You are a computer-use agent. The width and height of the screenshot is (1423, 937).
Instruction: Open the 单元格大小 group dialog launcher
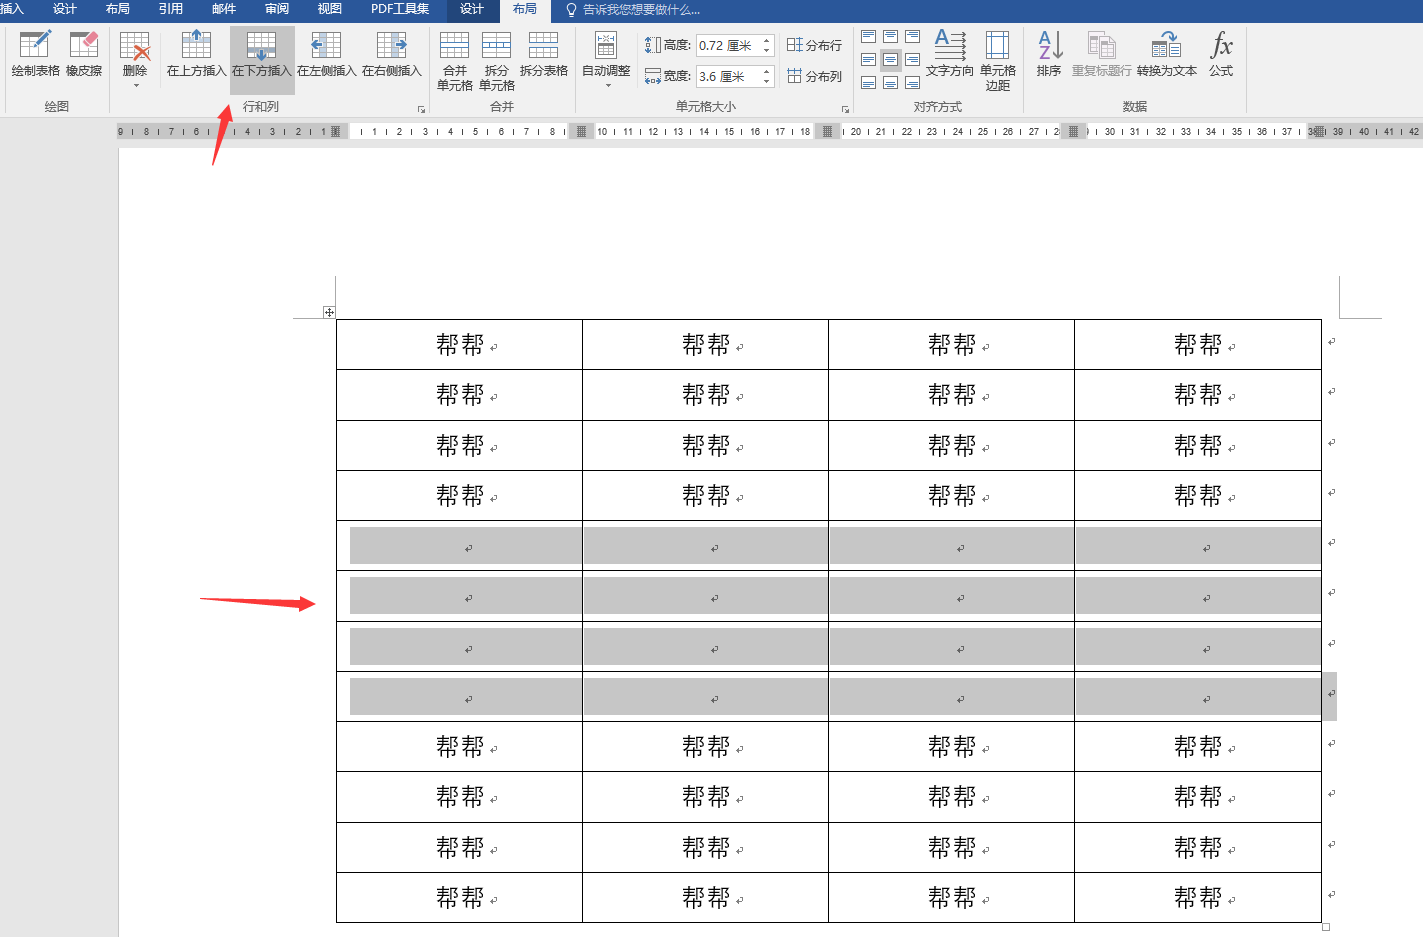845,109
